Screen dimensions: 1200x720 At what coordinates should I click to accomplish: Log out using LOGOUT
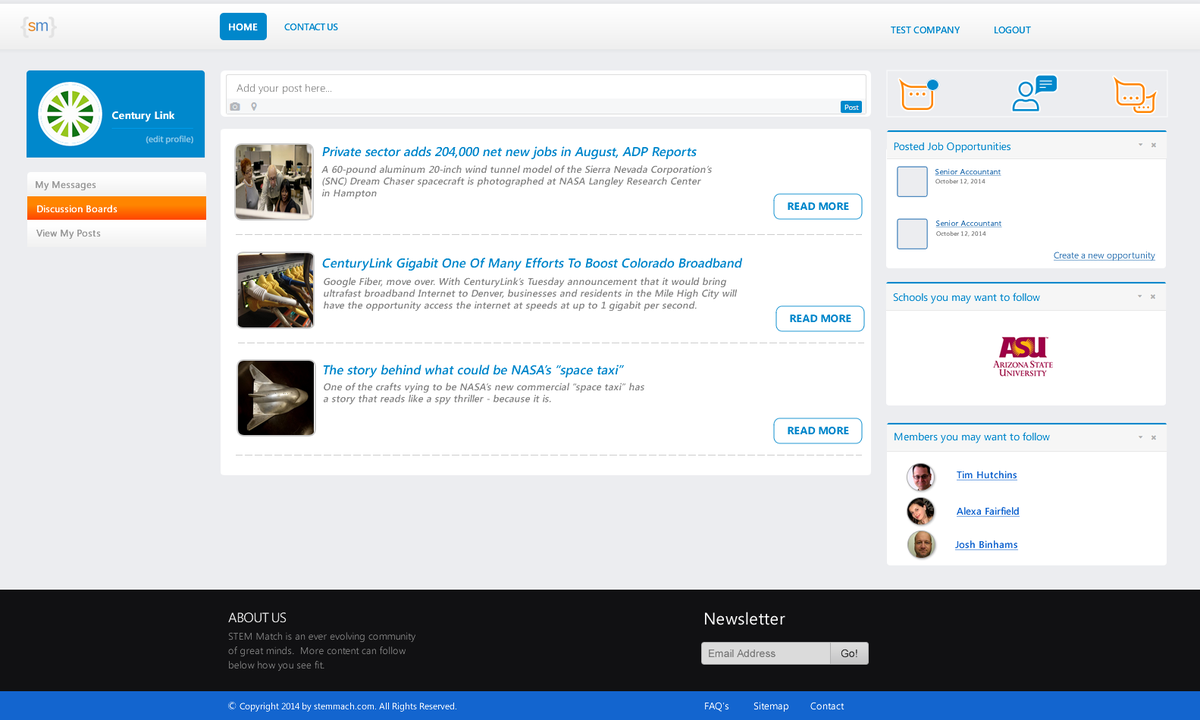tap(1012, 30)
